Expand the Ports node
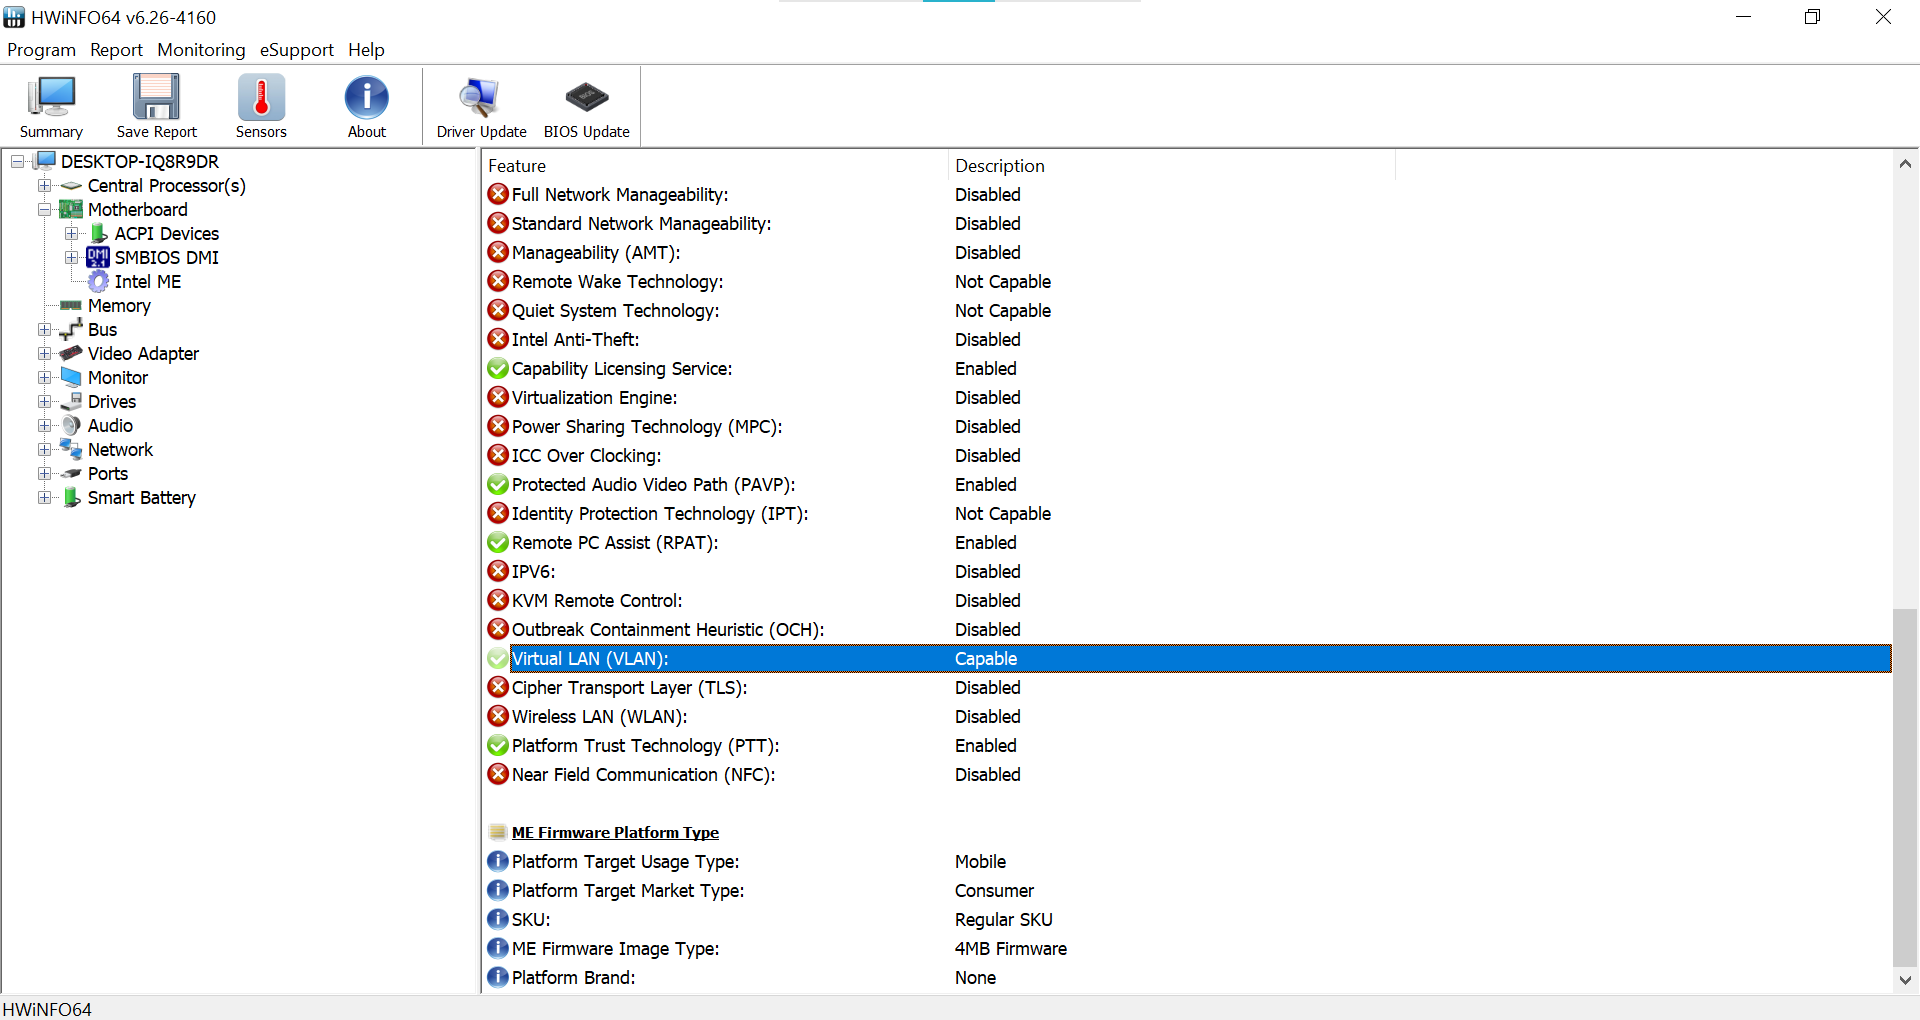 [x=44, y=473]
